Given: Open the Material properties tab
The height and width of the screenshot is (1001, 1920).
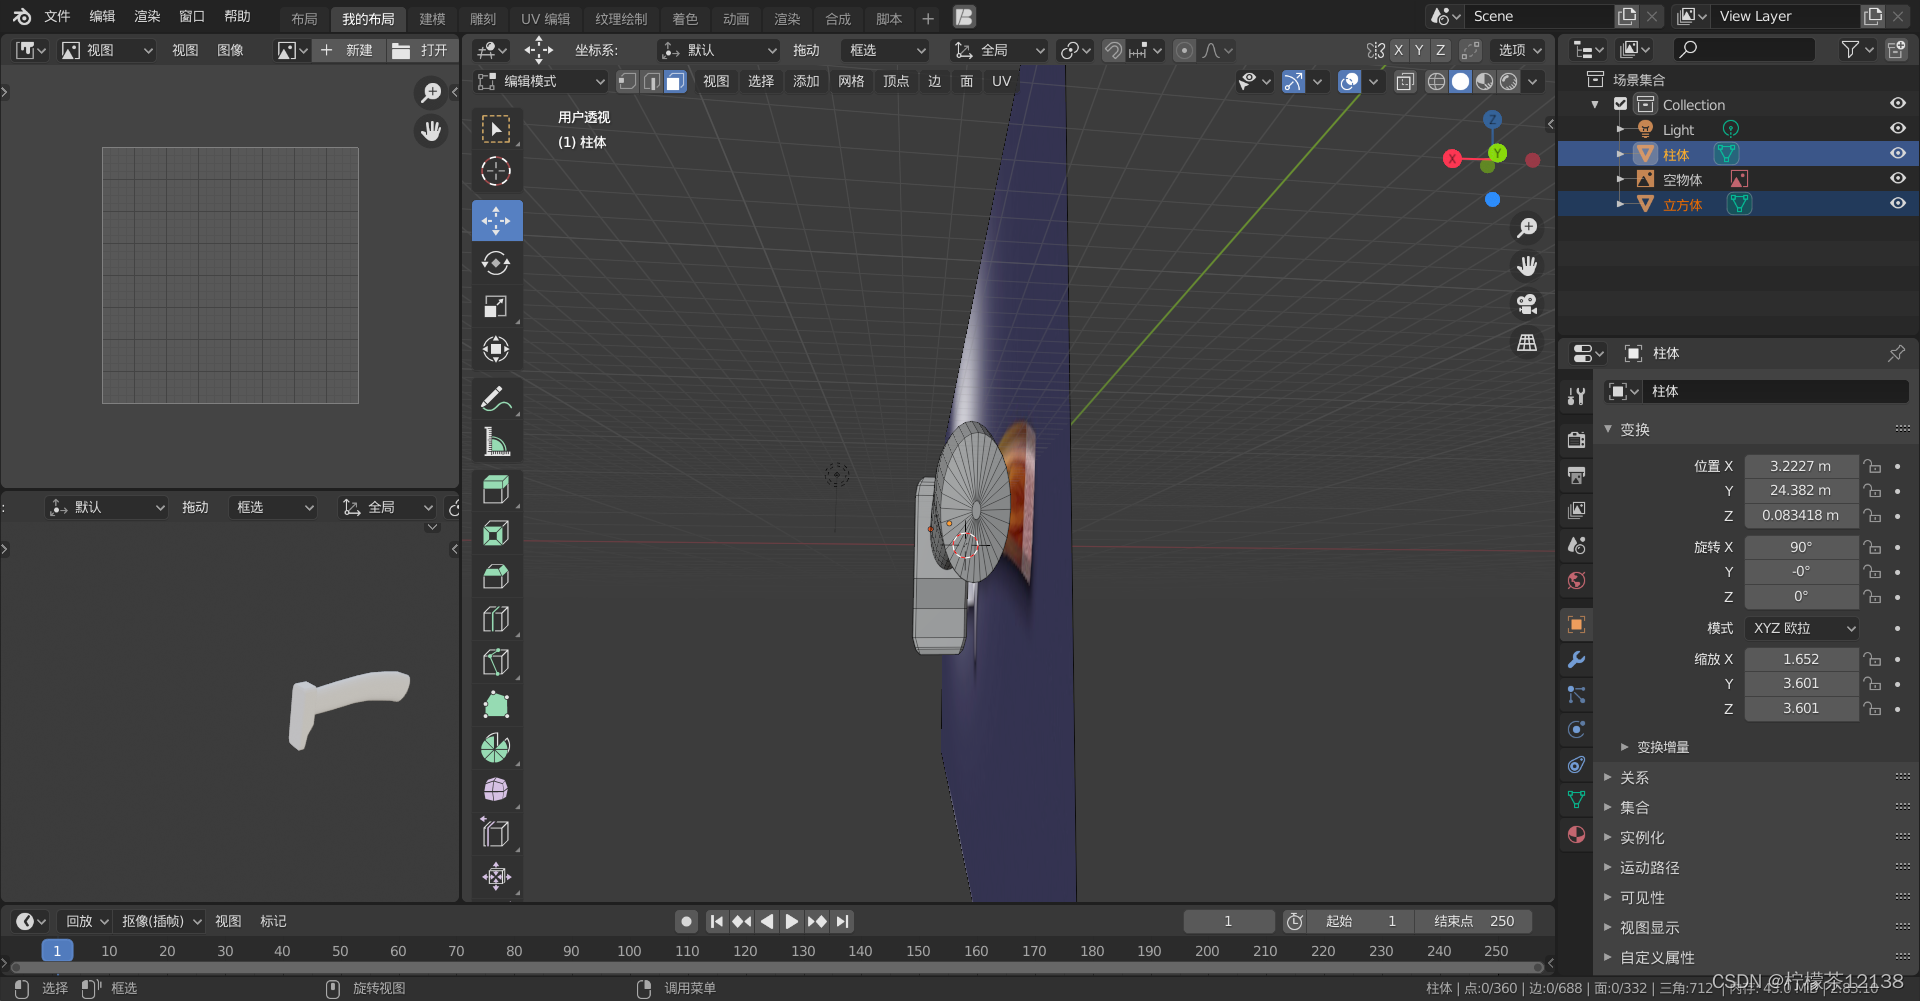Looking at the screenshot, I should (1577, 835).
